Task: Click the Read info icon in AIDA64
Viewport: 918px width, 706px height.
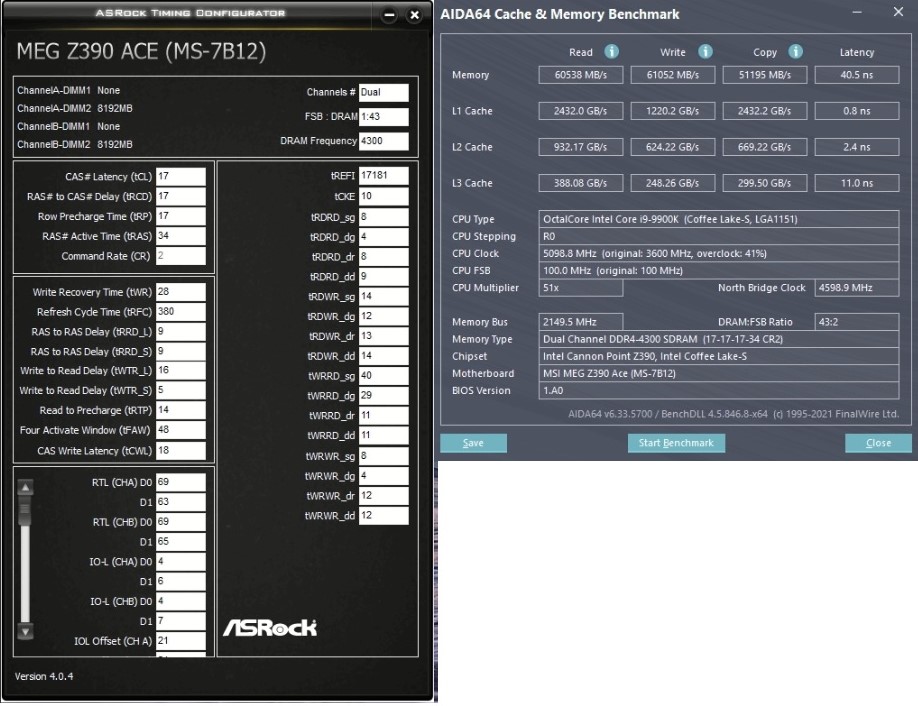Action: (612, 52)
